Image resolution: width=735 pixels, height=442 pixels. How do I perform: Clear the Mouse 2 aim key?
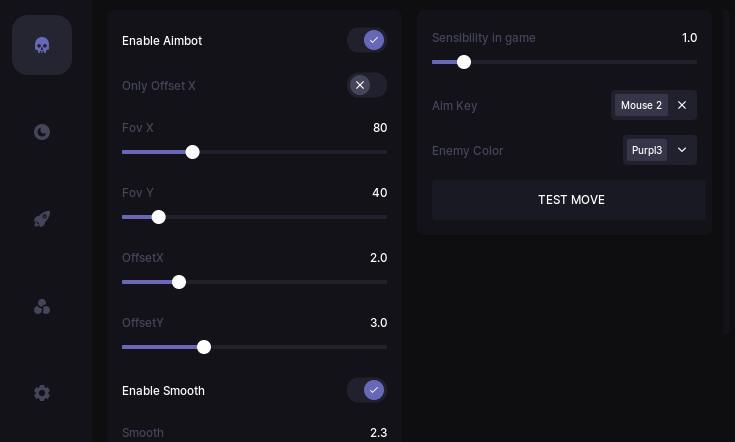pyautogui.click(x=682, y=105)
